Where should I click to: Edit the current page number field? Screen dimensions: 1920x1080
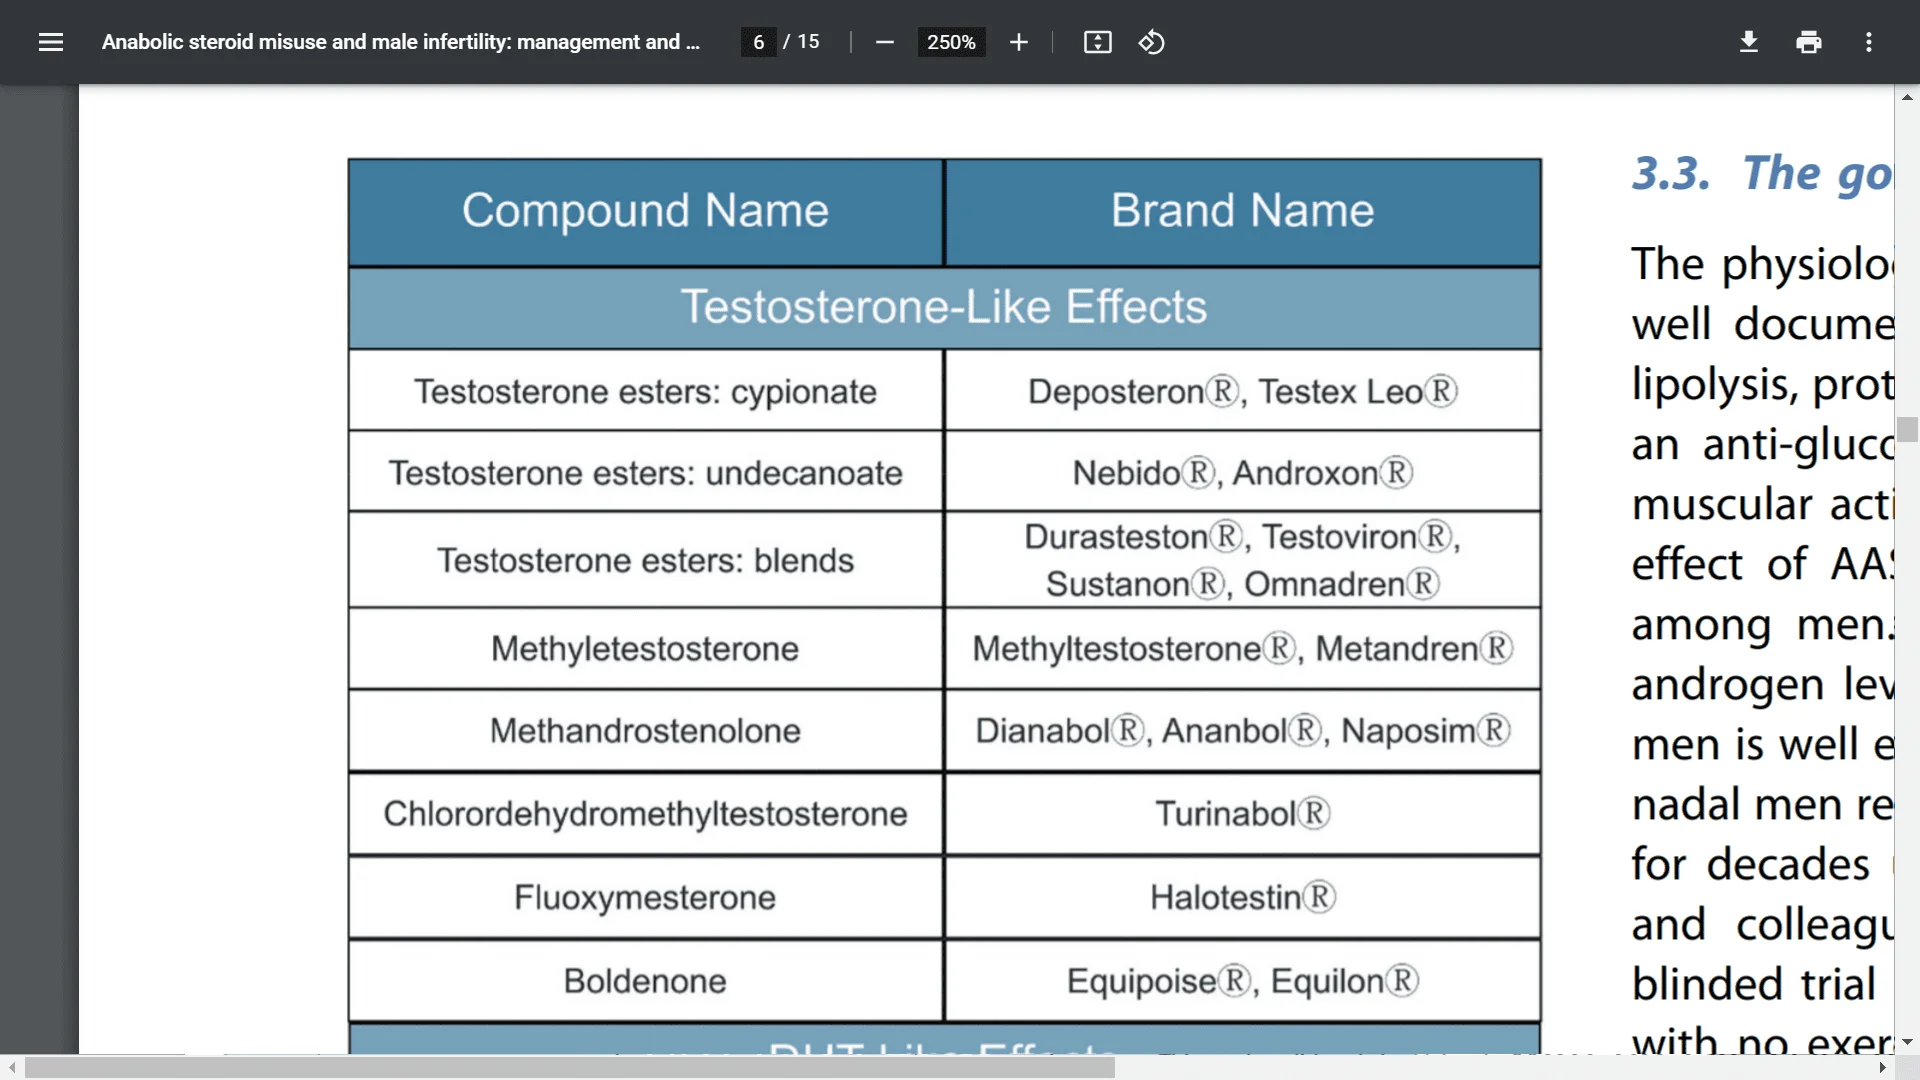[758, 42]
